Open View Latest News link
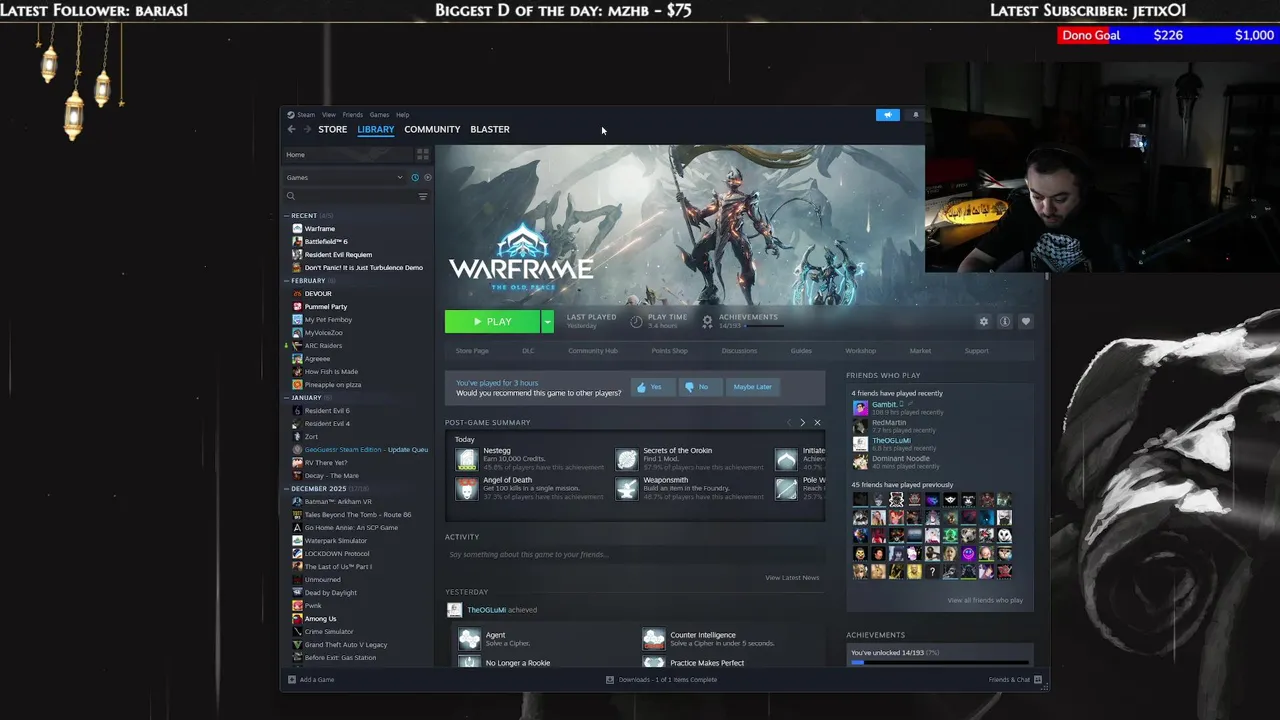The height and width of the screenshot is (720, 1280). point(792,578)
